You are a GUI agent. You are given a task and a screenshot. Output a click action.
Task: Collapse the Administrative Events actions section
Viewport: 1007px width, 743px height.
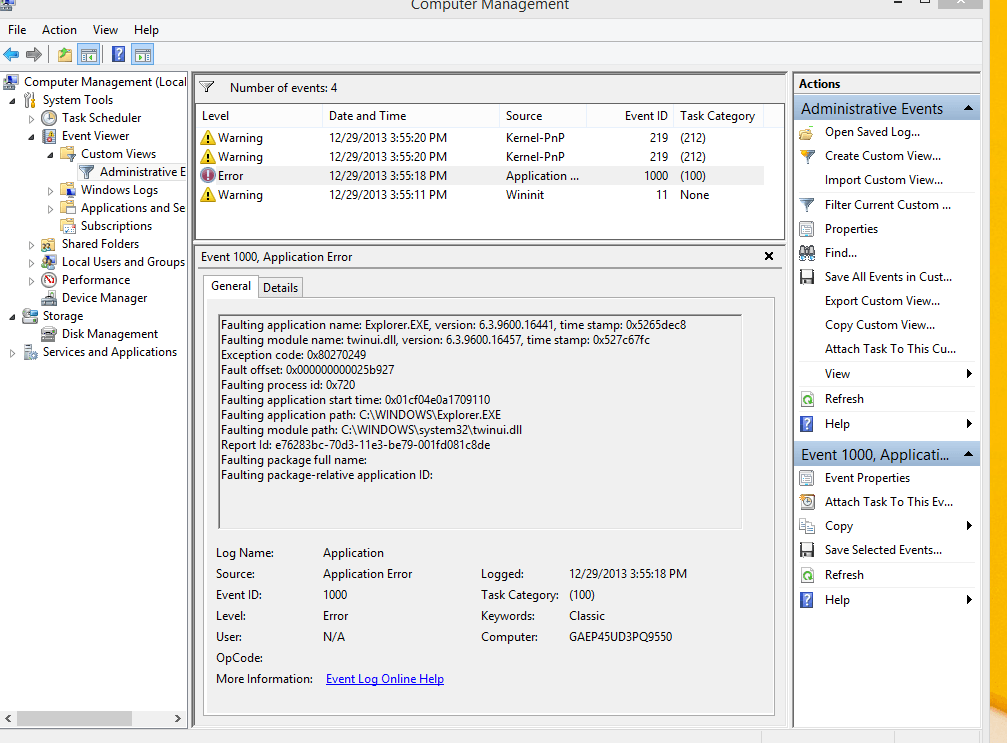968,109
